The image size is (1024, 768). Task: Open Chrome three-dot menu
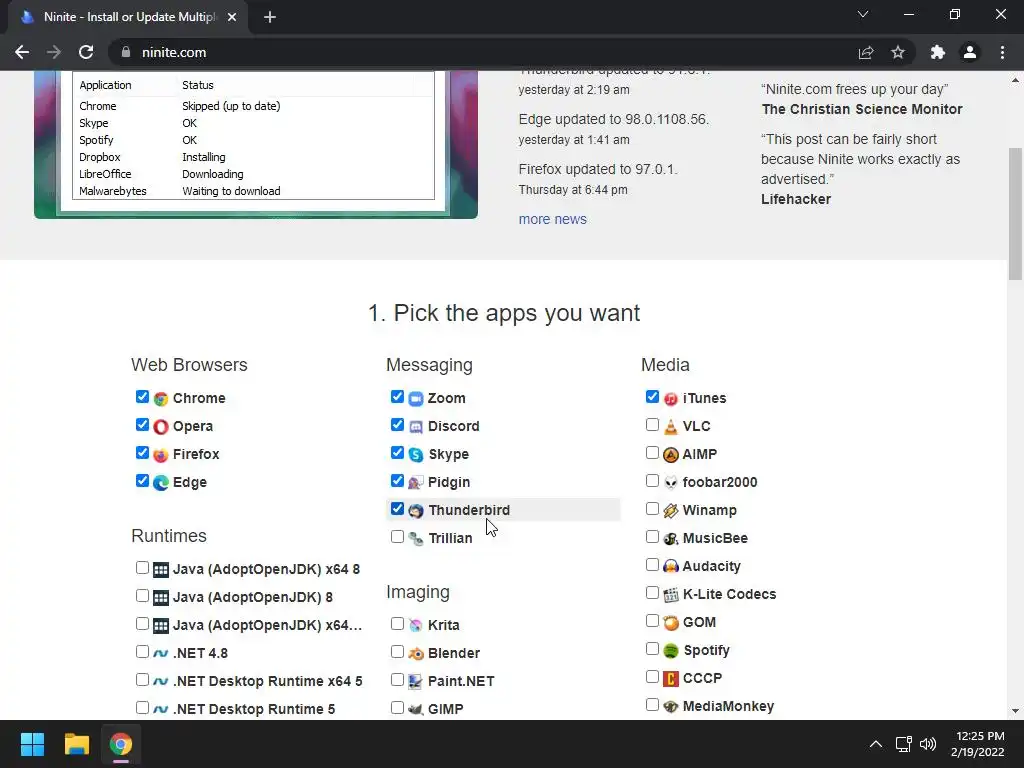(x=1002, y=52)
